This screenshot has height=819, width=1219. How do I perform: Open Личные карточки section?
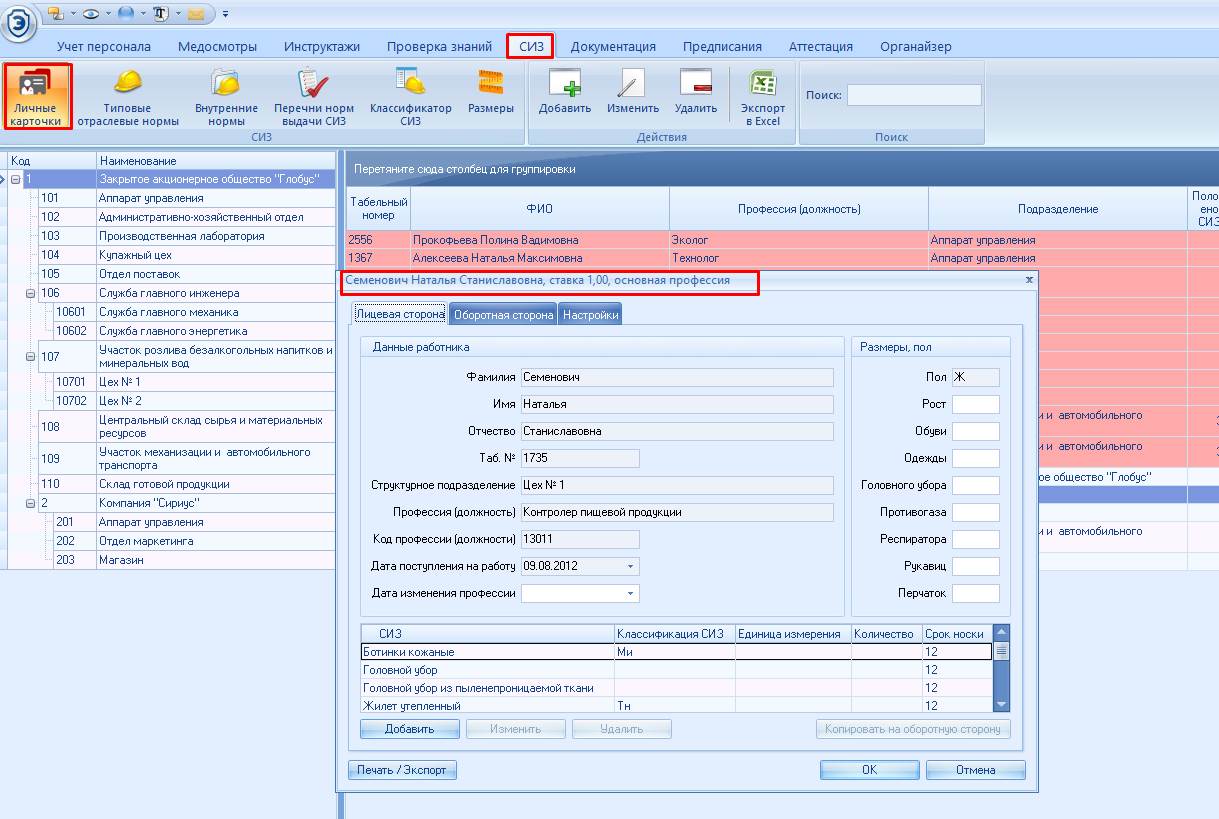pos(38,97)
